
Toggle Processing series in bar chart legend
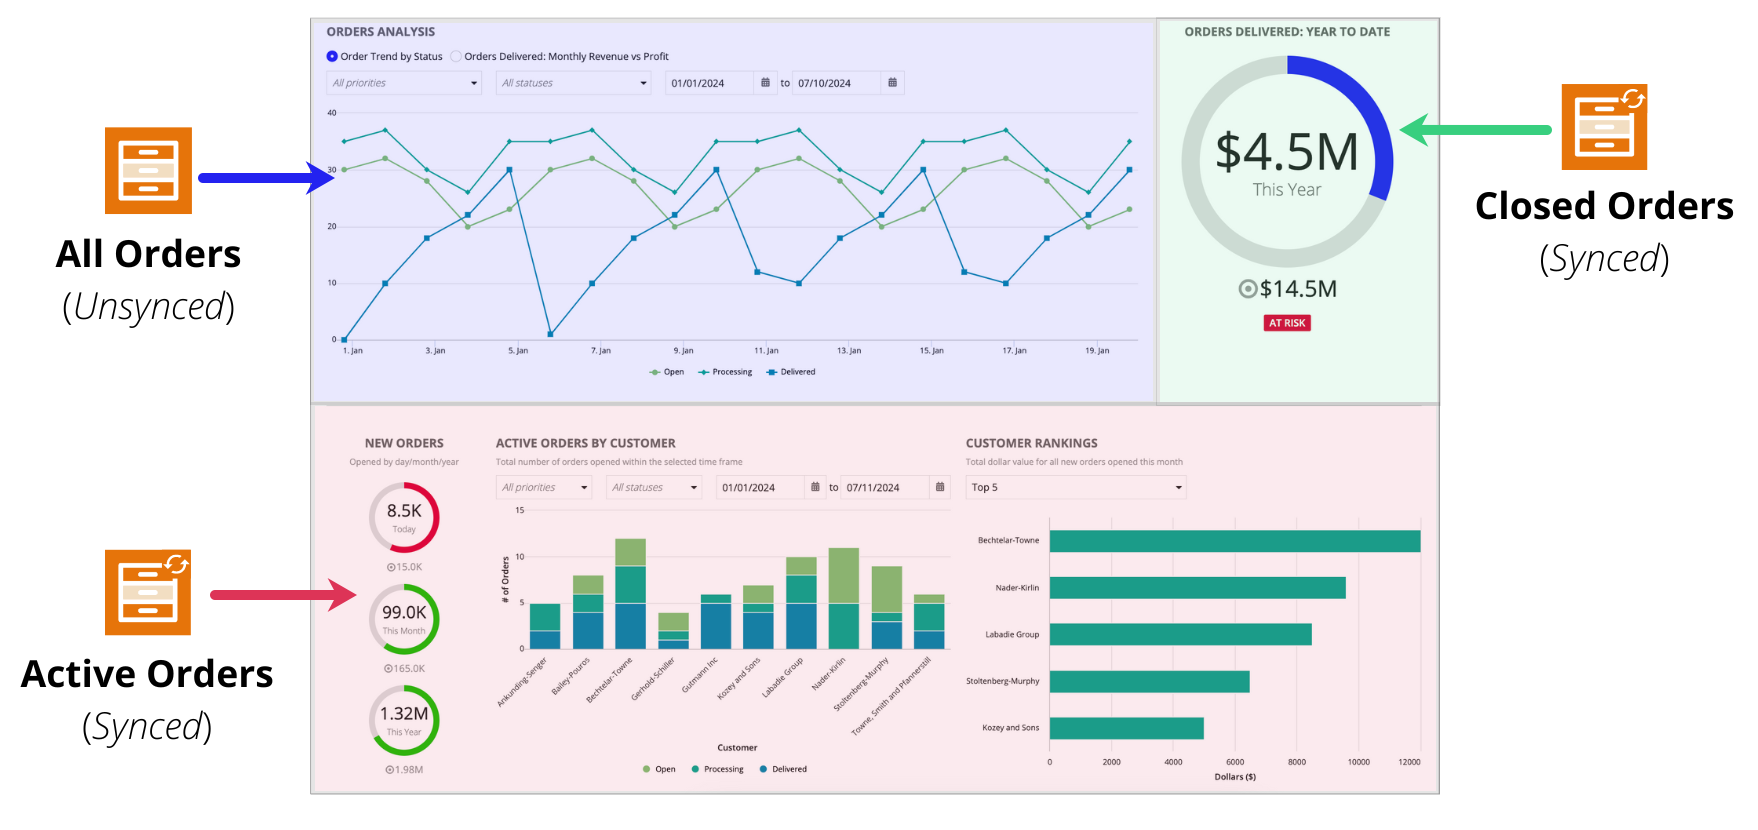[x=717, y=769]
